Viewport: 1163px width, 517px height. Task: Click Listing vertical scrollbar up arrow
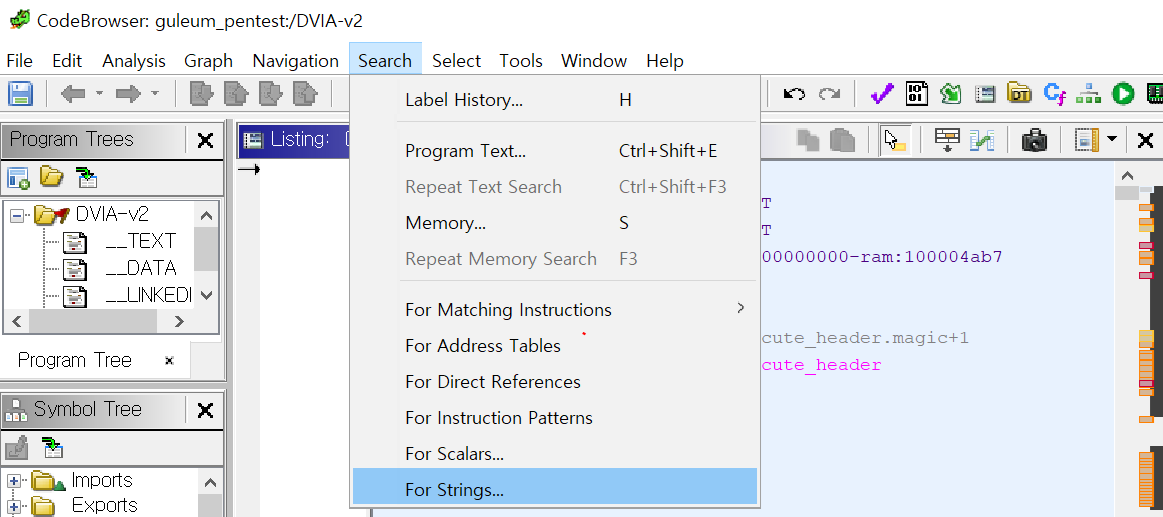point(1127,177)
